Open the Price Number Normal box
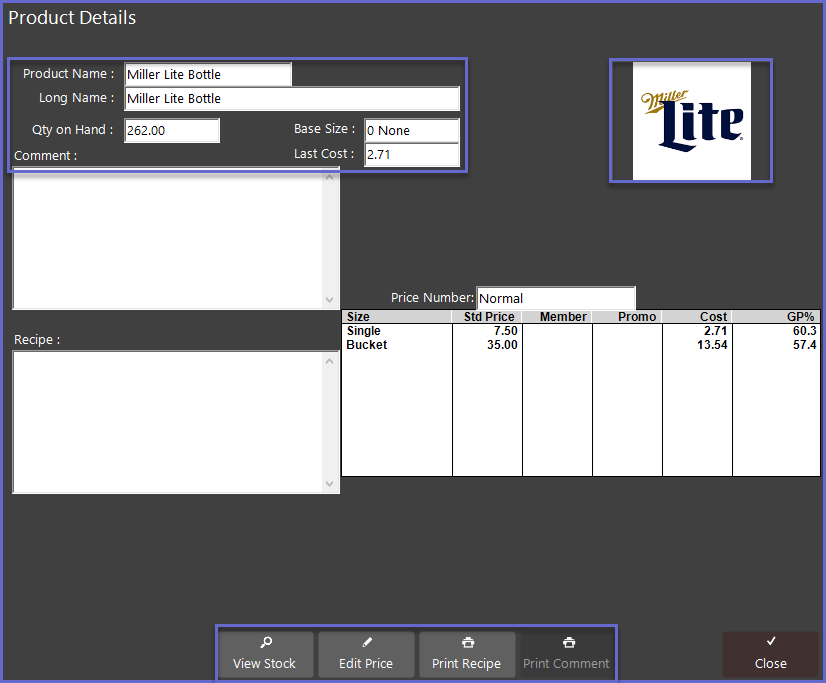Viewport: 826px width, 683px height. click(555, 298)
